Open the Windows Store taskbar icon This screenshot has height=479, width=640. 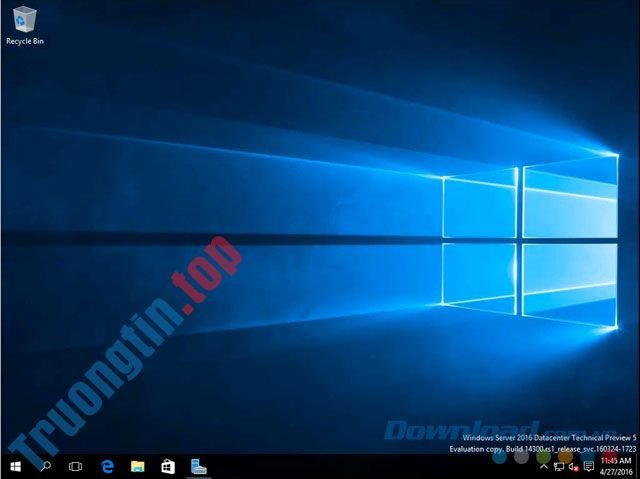(168, 466)
